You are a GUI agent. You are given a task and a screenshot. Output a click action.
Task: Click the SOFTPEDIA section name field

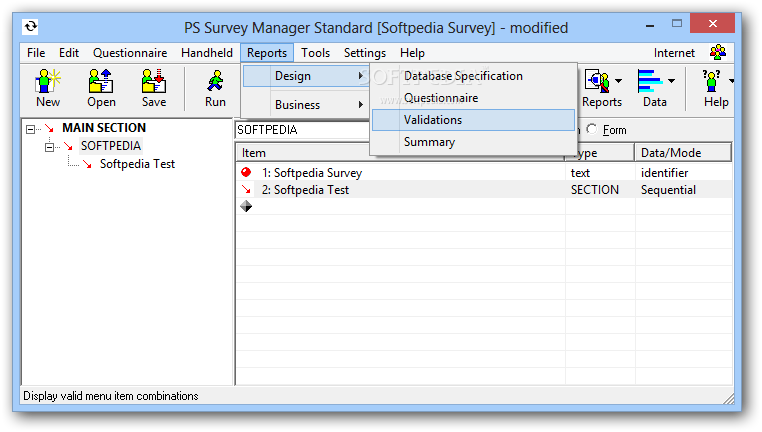[x=302, y=130]
